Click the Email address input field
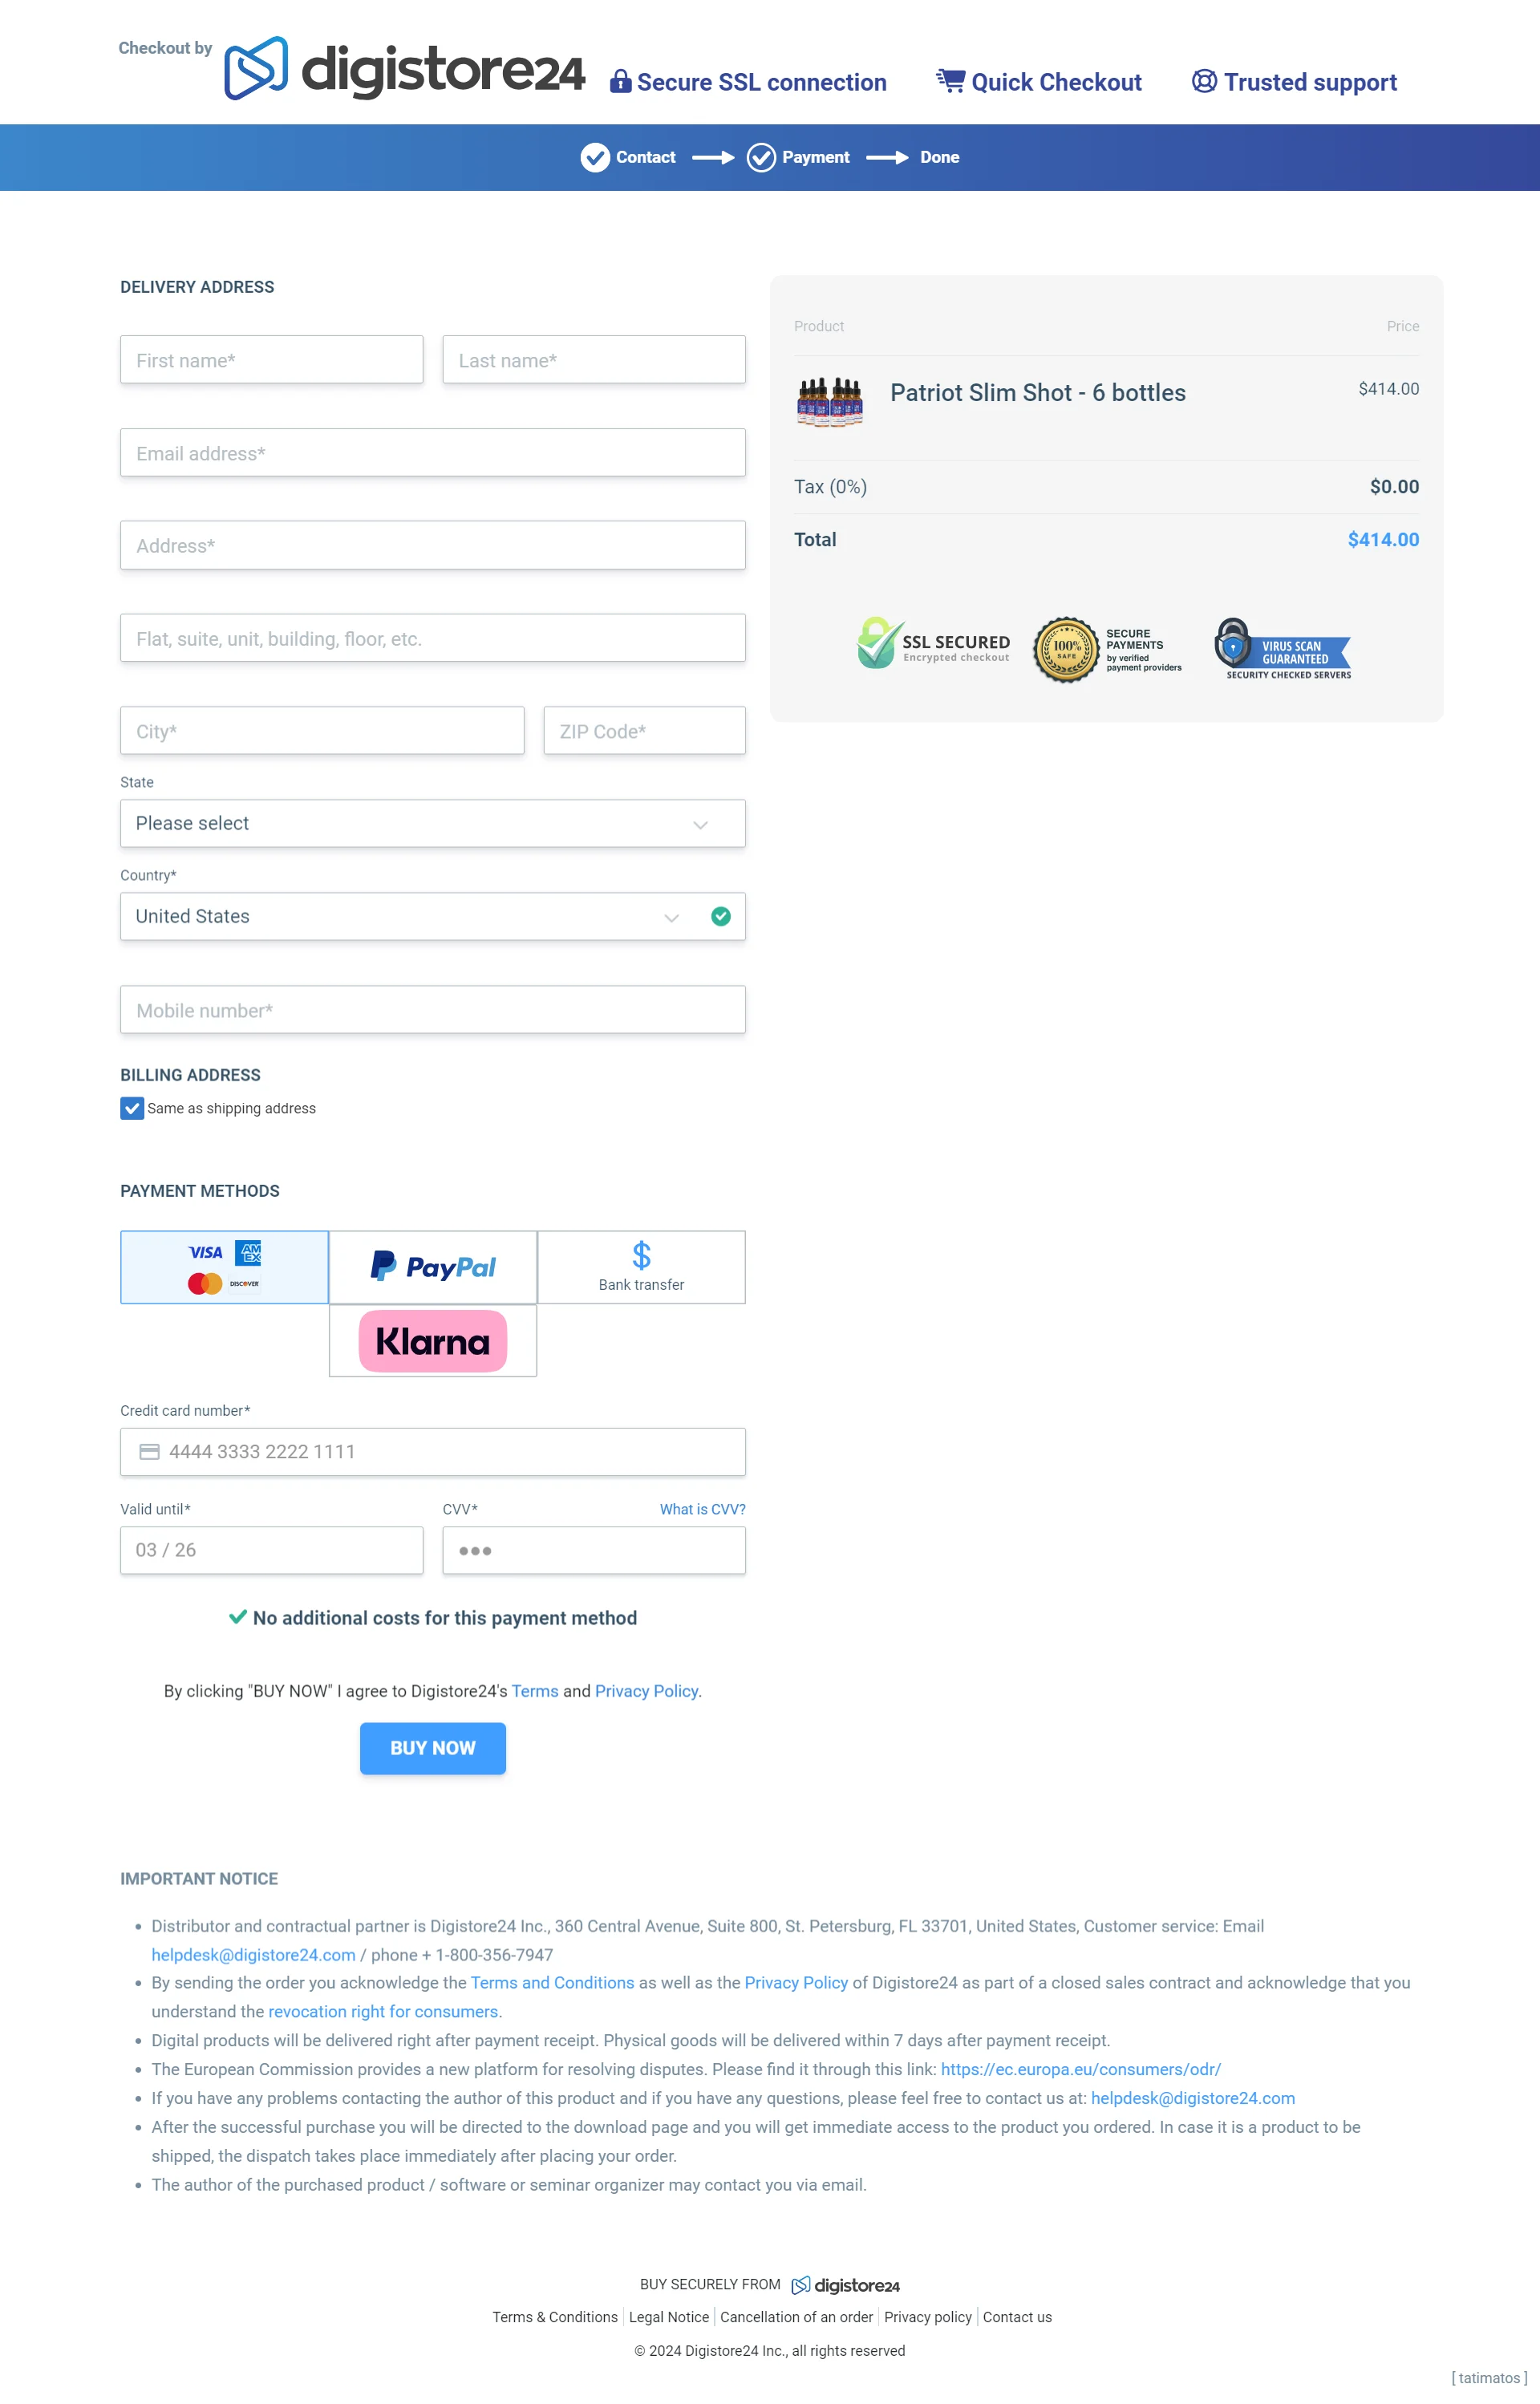 (x=433, y=452)
